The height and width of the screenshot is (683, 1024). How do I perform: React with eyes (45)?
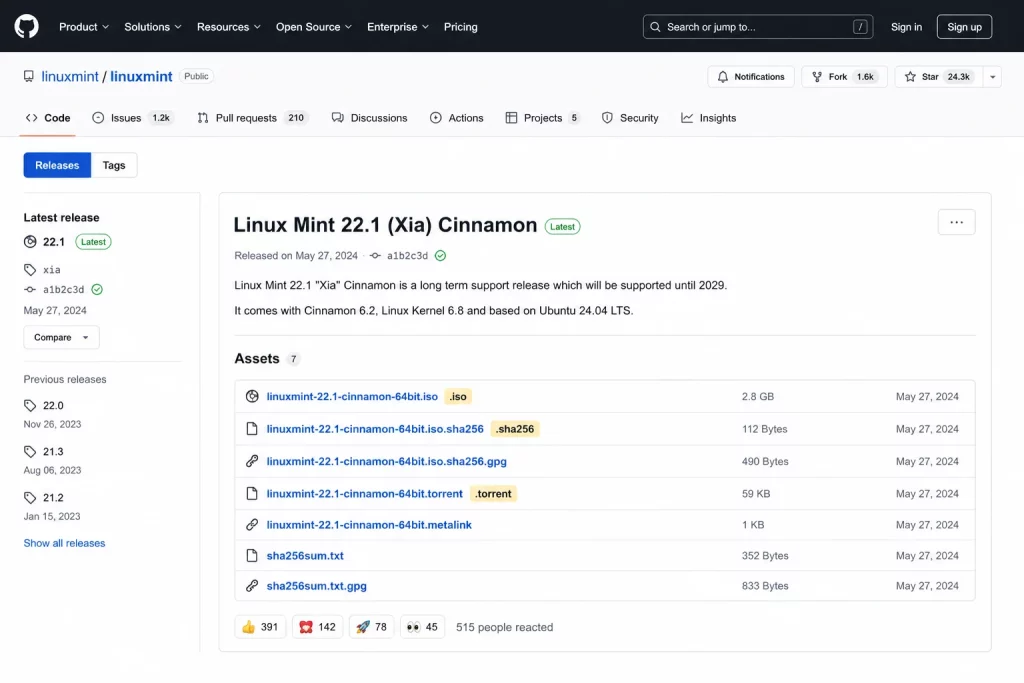pos(423,627)
